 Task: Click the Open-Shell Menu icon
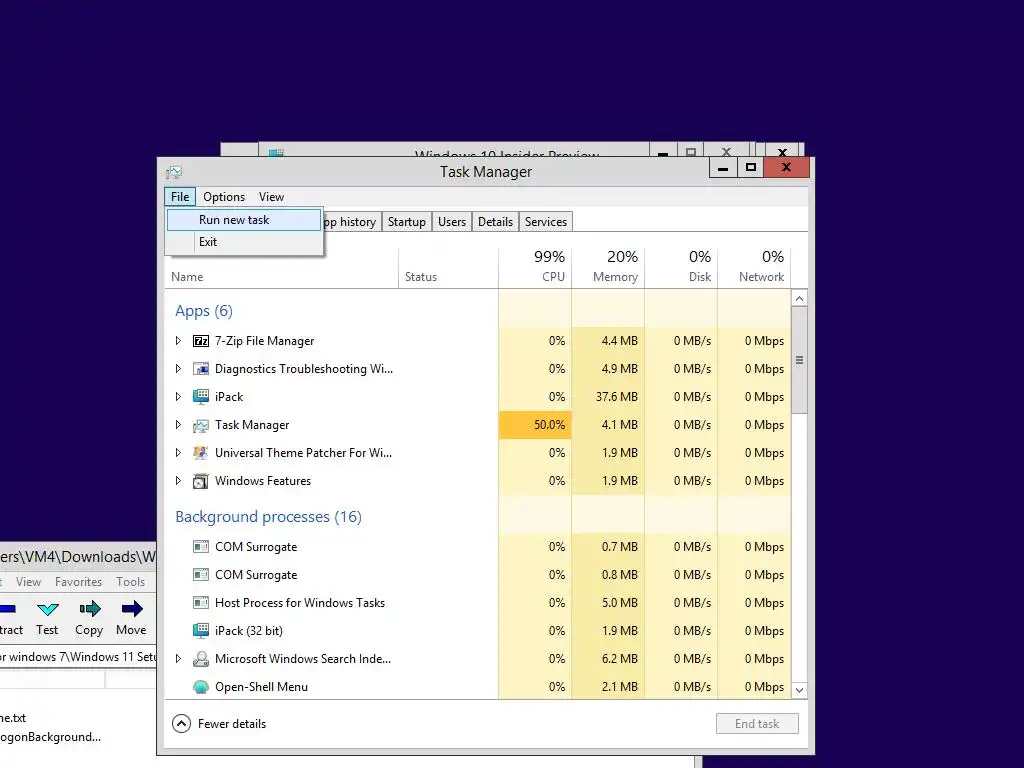click(200, 687)
